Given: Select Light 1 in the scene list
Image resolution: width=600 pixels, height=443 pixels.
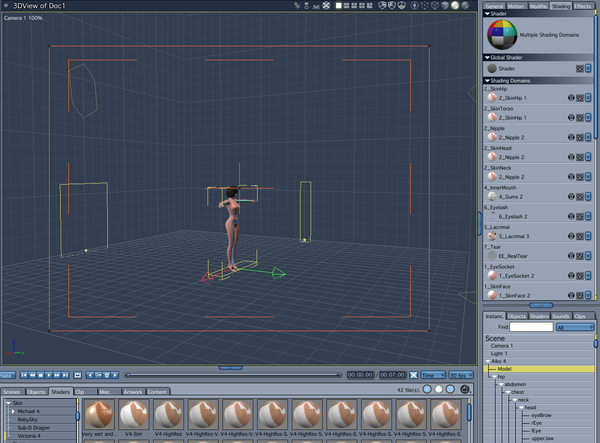Looking at the screenshot, I should click(499, 353).
